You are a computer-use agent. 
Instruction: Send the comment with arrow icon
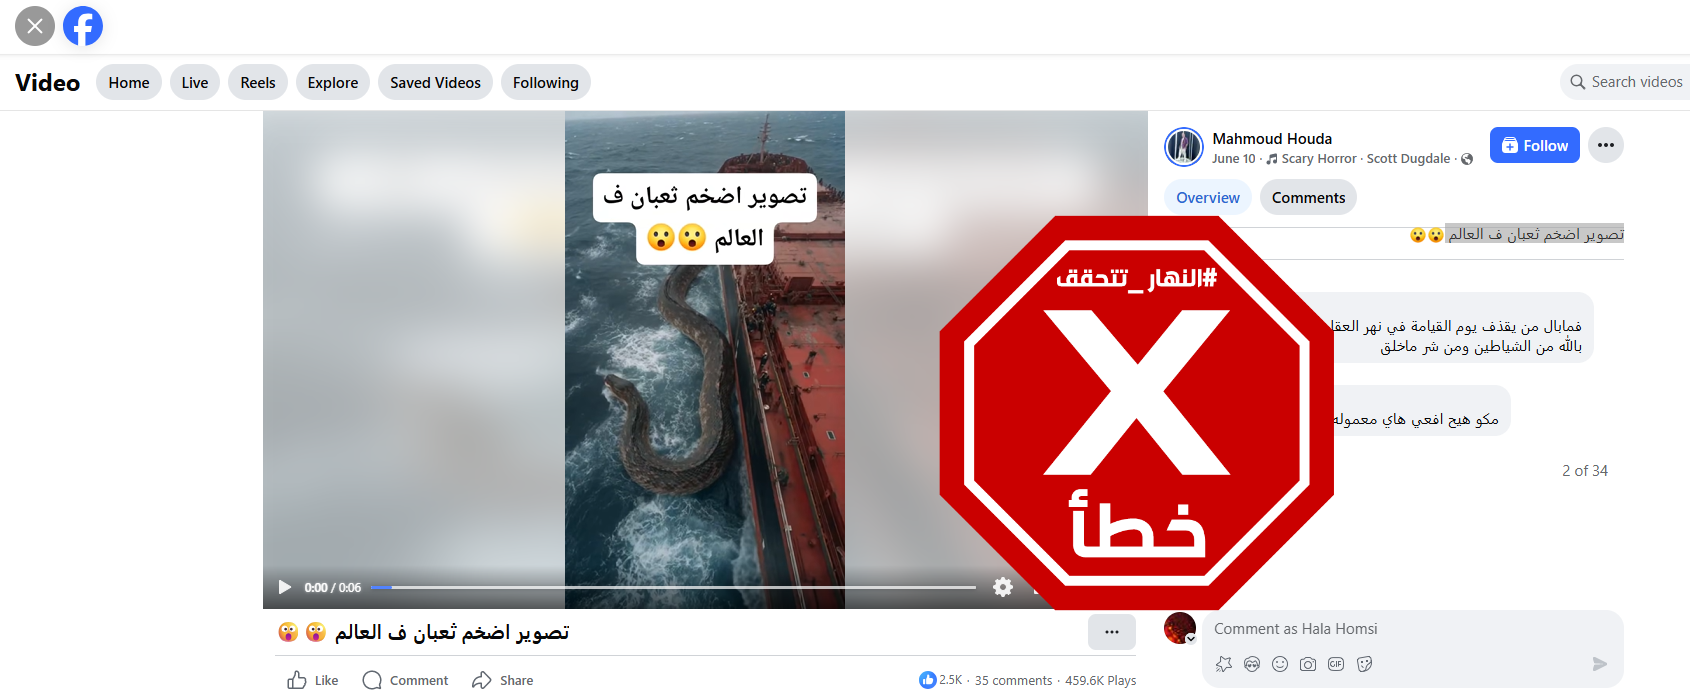pos(1599,664)
